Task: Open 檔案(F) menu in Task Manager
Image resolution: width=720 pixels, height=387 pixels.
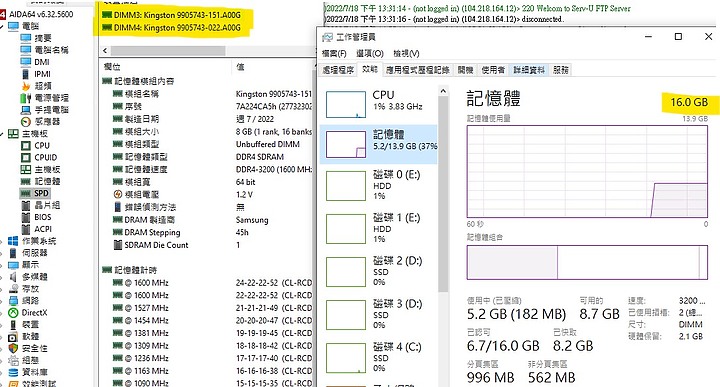Action: 334,53
